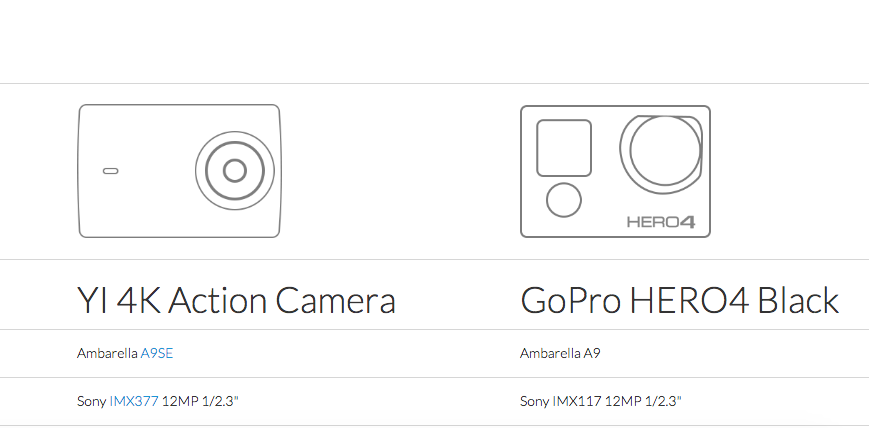Open the A9SE chipset link

coord(157,353)
